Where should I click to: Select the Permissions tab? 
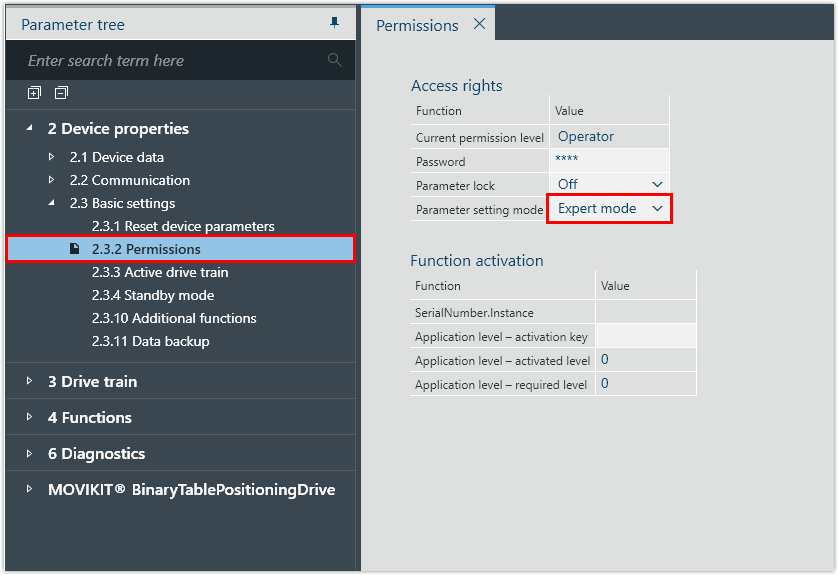(x=417, y=25)
